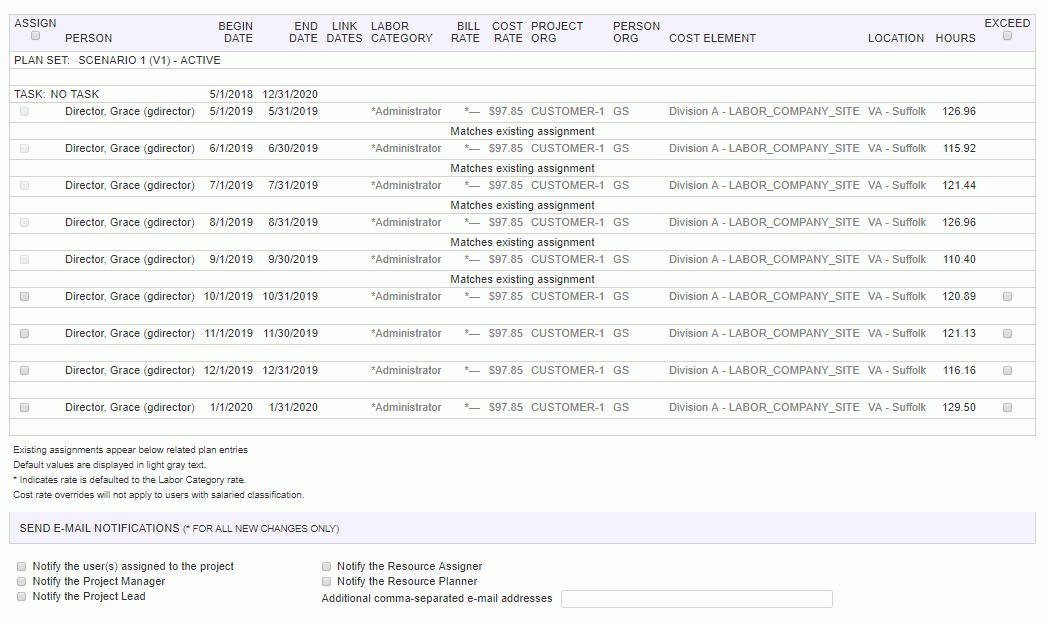This screenshot has height=625, width=1049.
Task: Click the LINK DATES column header
Action: [345, 32]
